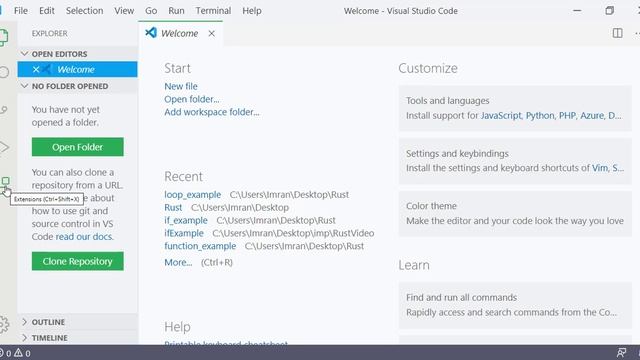Select the Welcome editor tab
Image resolution: width=640 pixels, height=360 pixels.
[180, 33]
